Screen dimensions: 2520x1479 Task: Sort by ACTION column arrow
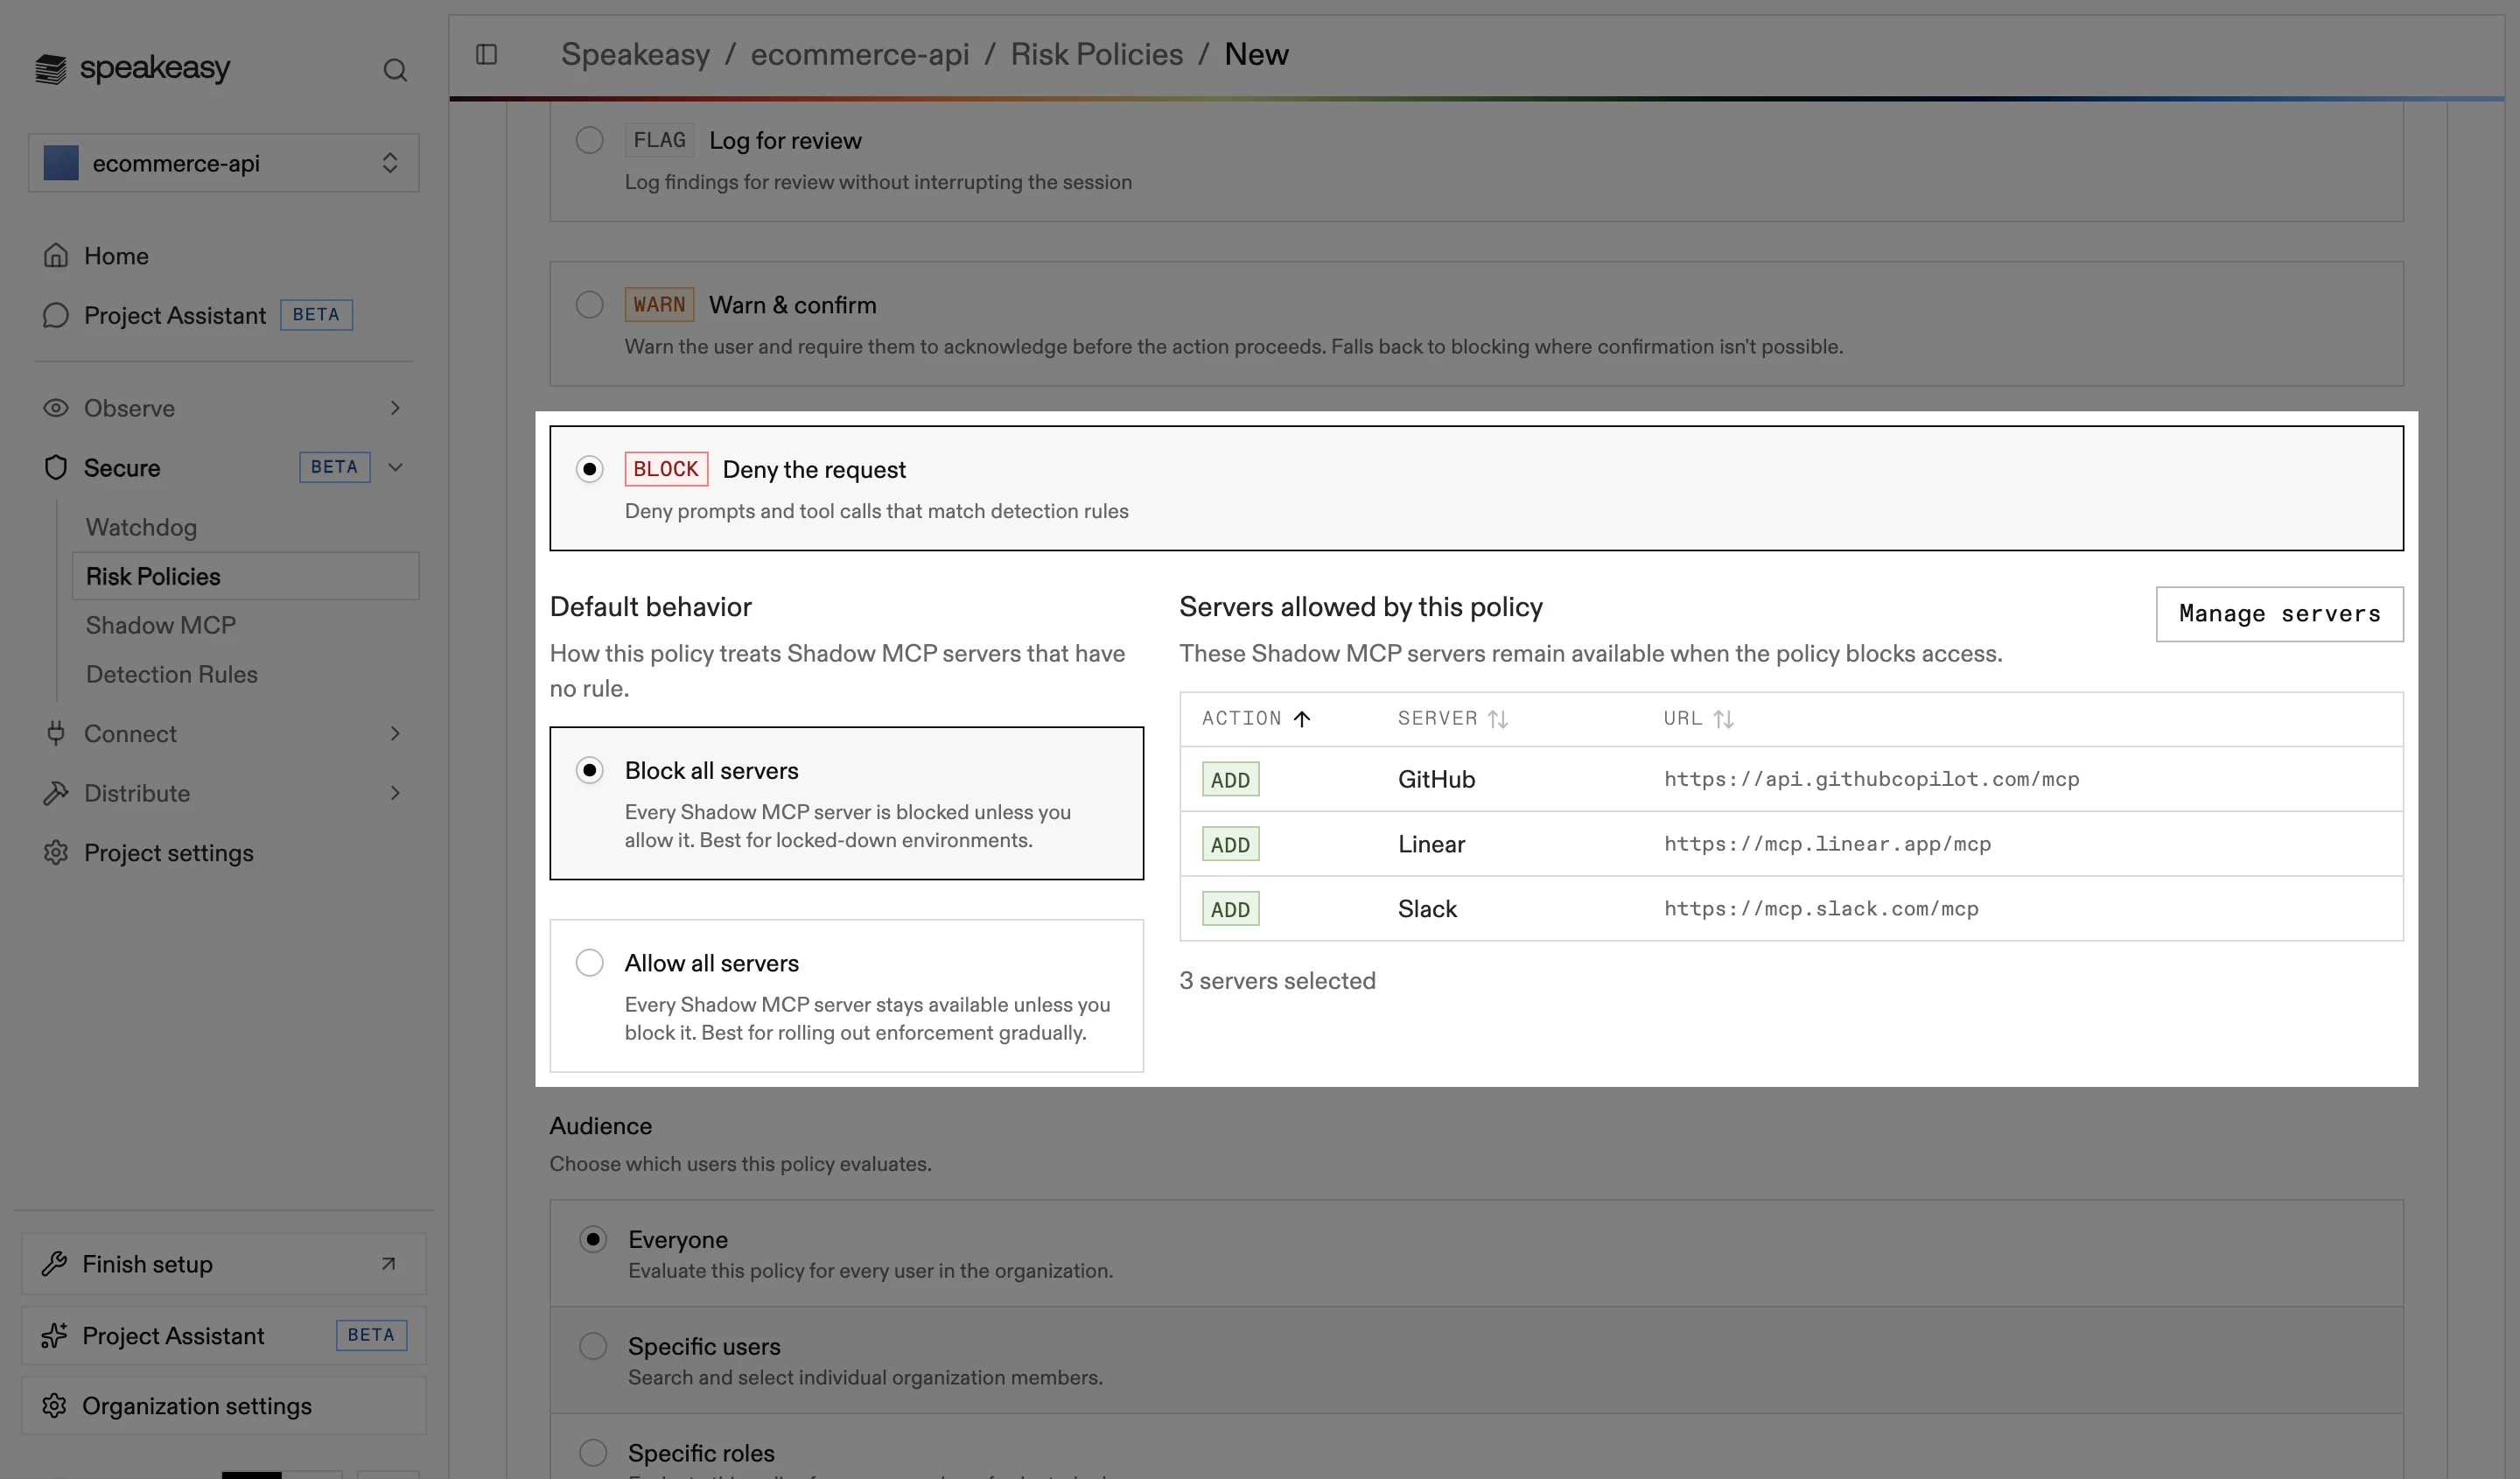coord(1302,719)
